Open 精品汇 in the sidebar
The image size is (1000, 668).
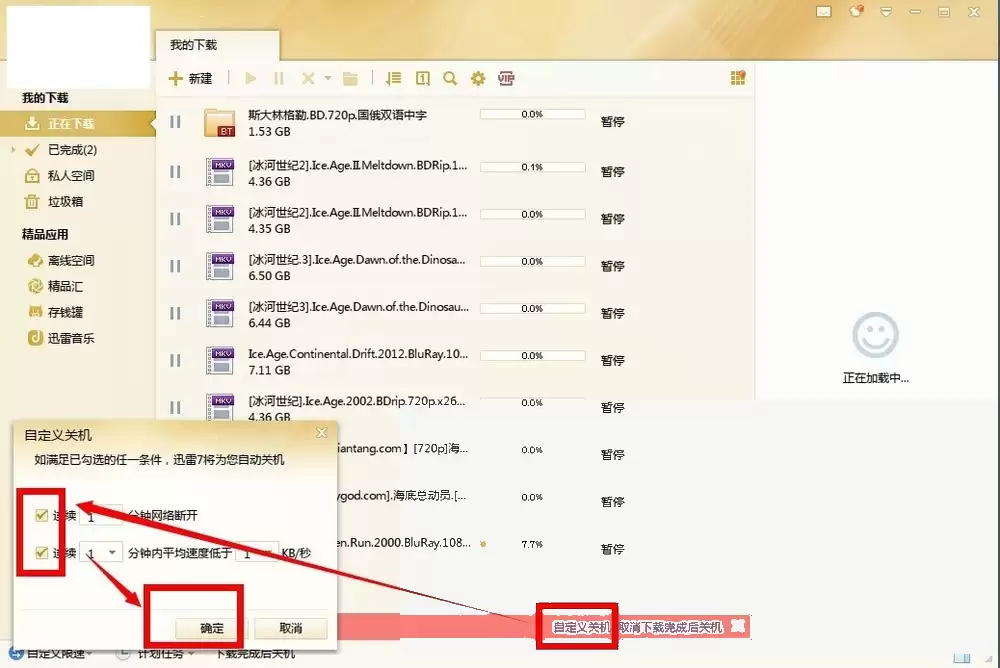point(55,286)
